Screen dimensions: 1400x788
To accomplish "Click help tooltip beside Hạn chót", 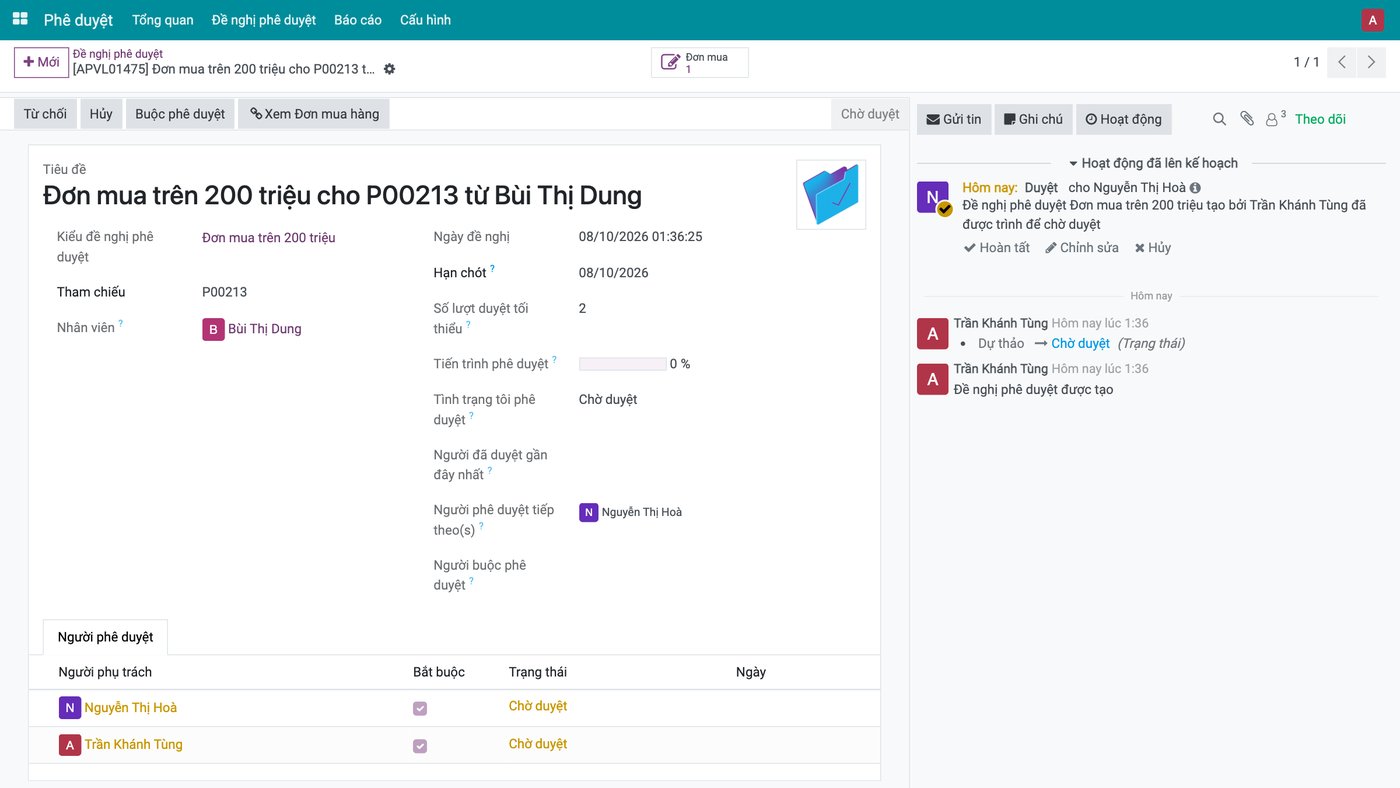I will click(x=492, y=269).
